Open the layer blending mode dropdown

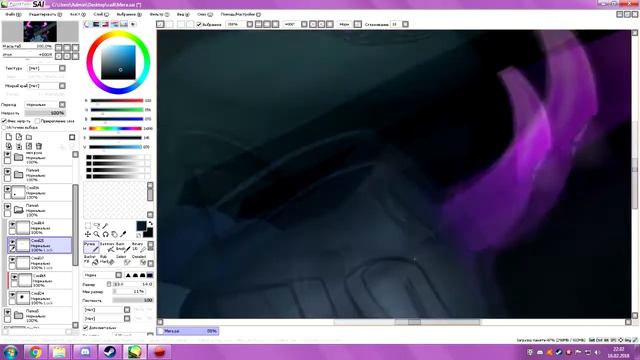(62, 104)
